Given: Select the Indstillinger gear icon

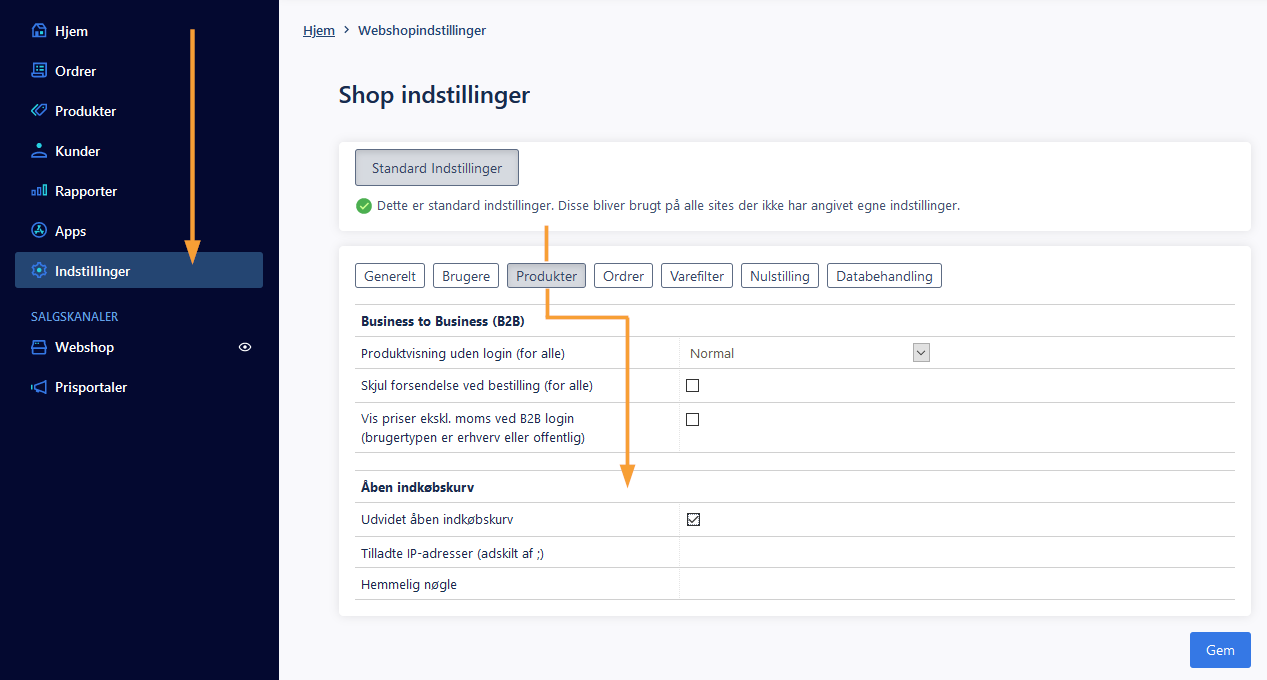Looking at the screenshot, I should pos(39,271).
